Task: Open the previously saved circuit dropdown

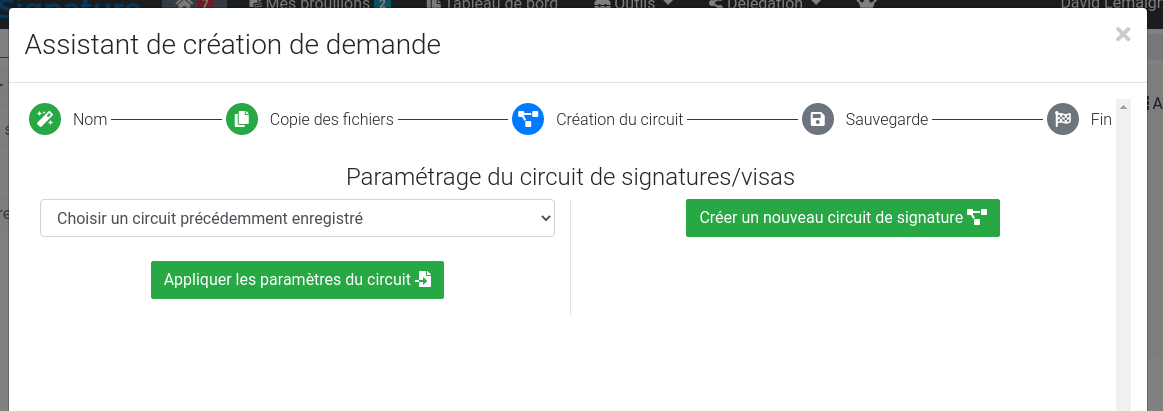Action: (297, 218)
